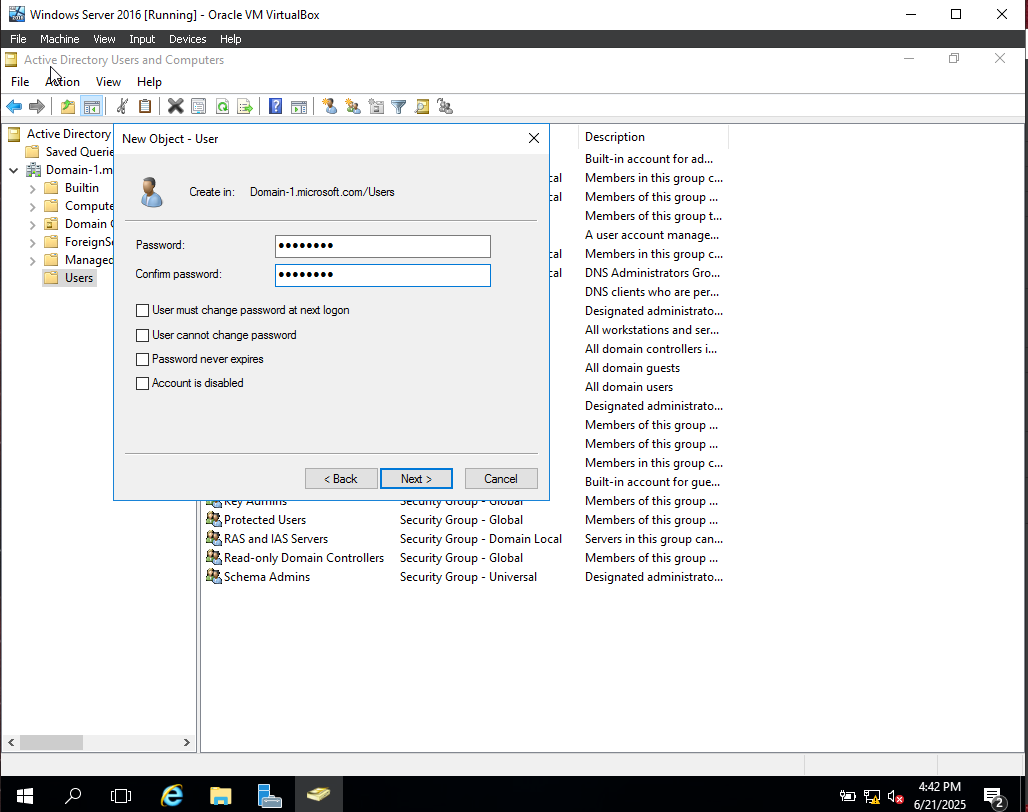The height and width of the screenshot is (812, 1028).
Task: Expand the Computers folder node
Action: point(32,206)
